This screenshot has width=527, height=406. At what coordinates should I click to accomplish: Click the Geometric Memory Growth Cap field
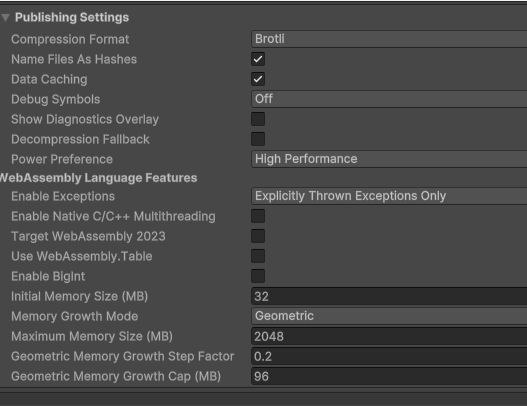point(389,376)
